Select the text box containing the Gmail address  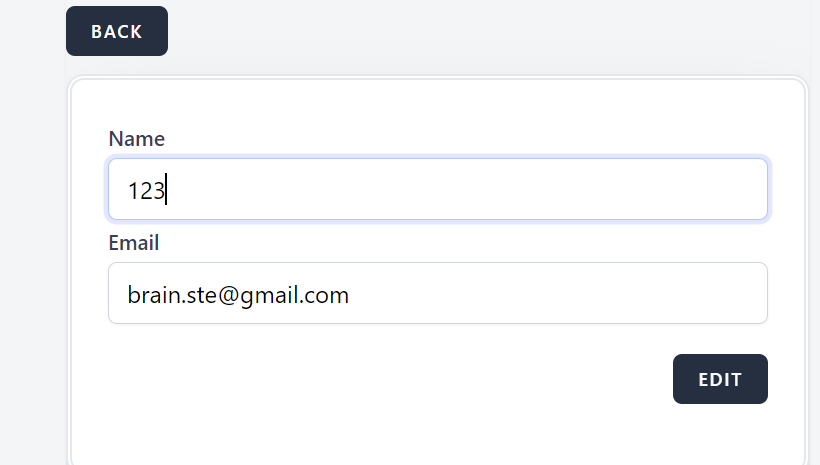[x=437, y=293]
